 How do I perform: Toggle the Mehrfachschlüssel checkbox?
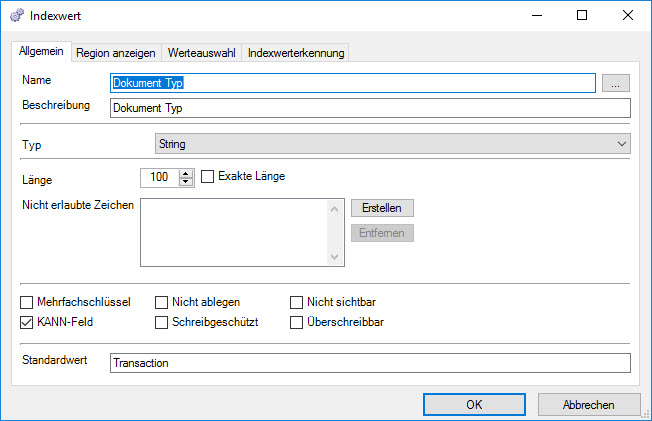(x=27, y=301)
